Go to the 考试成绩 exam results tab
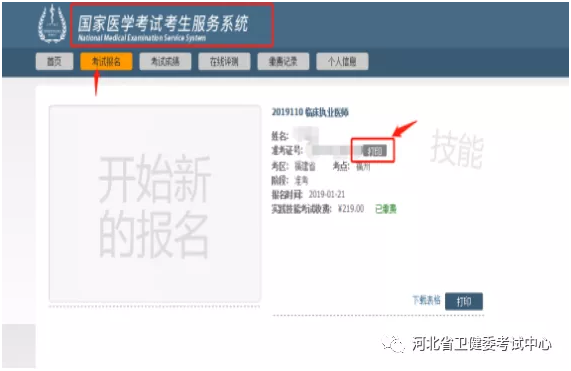571x371 pixels. [x=165, y=61]
